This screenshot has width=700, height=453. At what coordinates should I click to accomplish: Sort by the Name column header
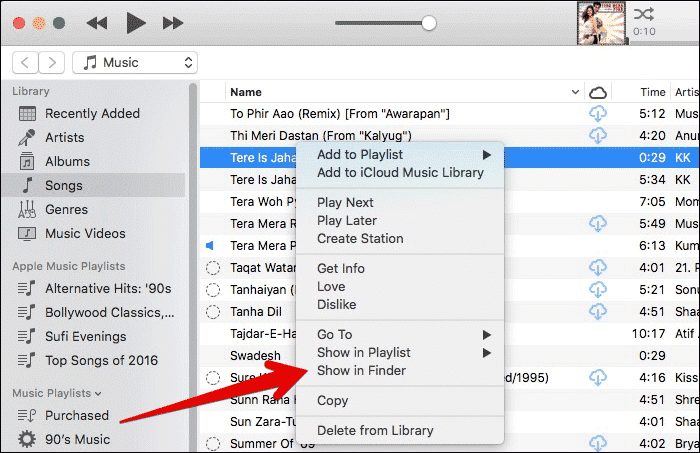point(246,92)
